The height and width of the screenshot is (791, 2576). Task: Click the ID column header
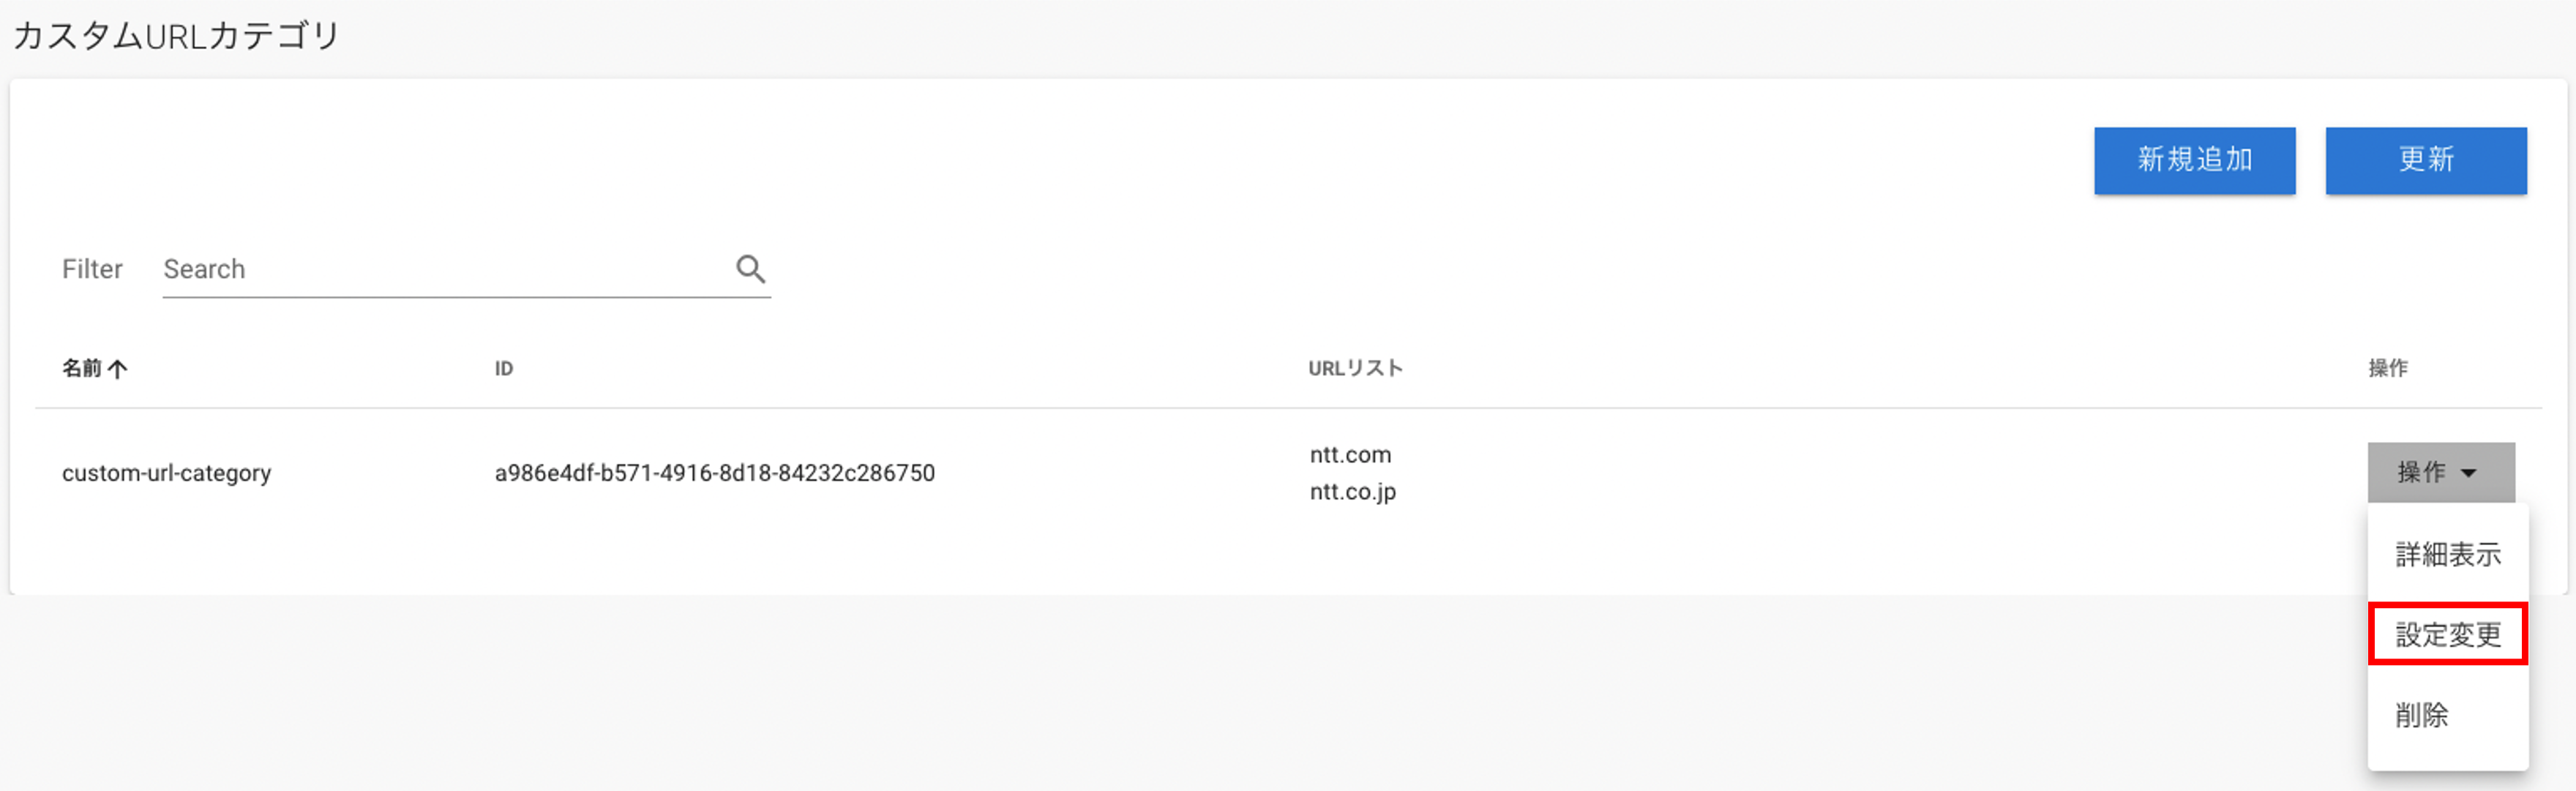[x=504, y=369]
